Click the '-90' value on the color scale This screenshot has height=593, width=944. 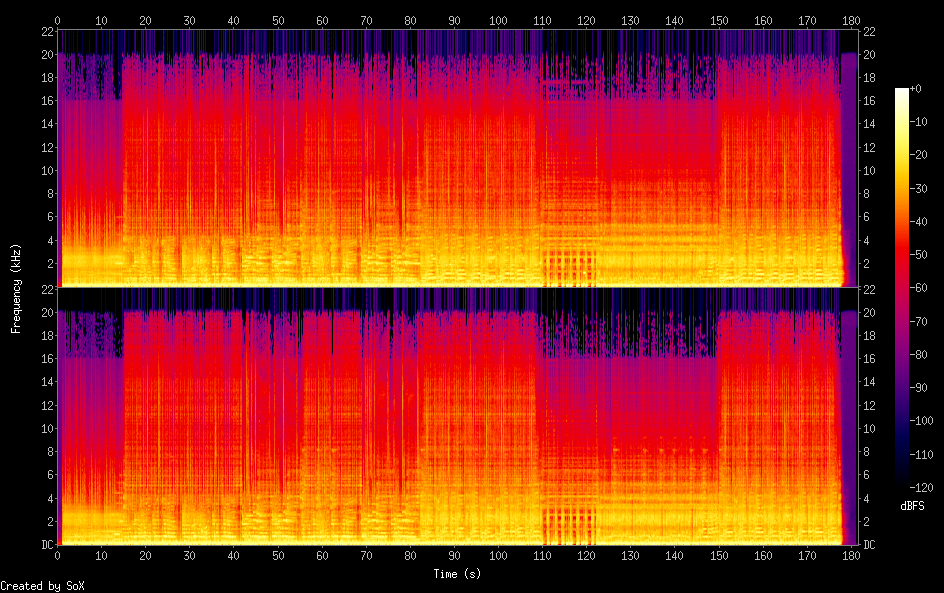point(918,388)
